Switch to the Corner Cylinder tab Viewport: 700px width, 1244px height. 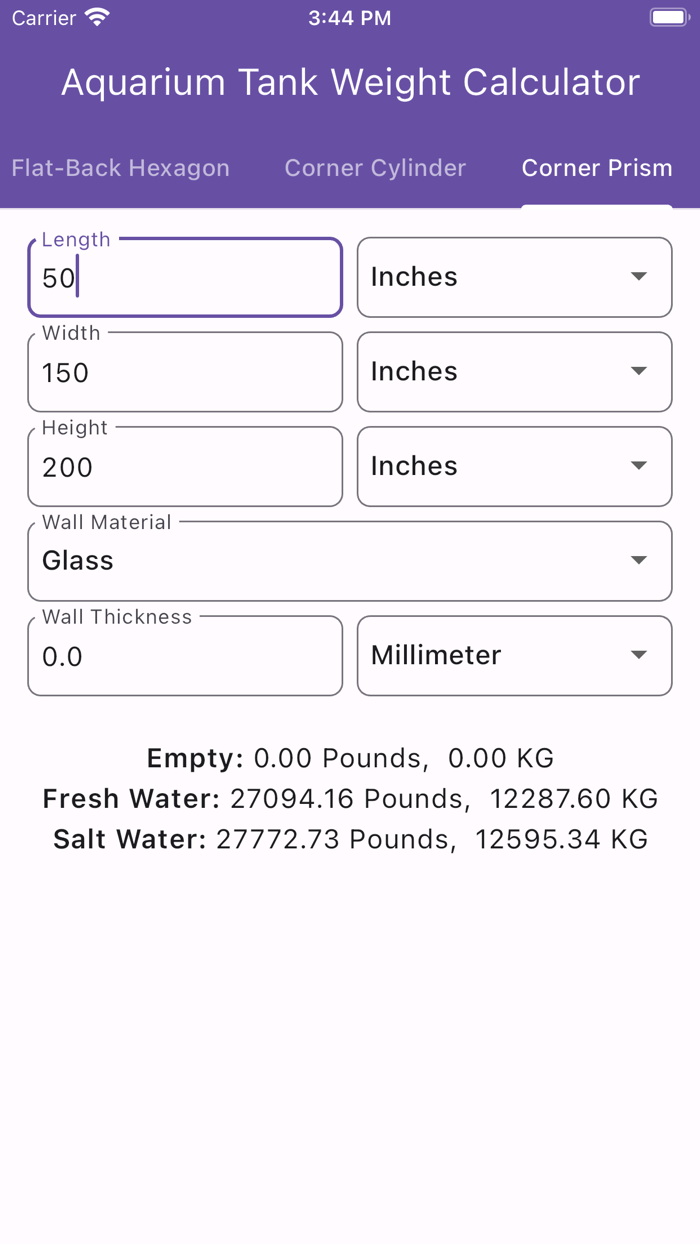tap(375, 168)
